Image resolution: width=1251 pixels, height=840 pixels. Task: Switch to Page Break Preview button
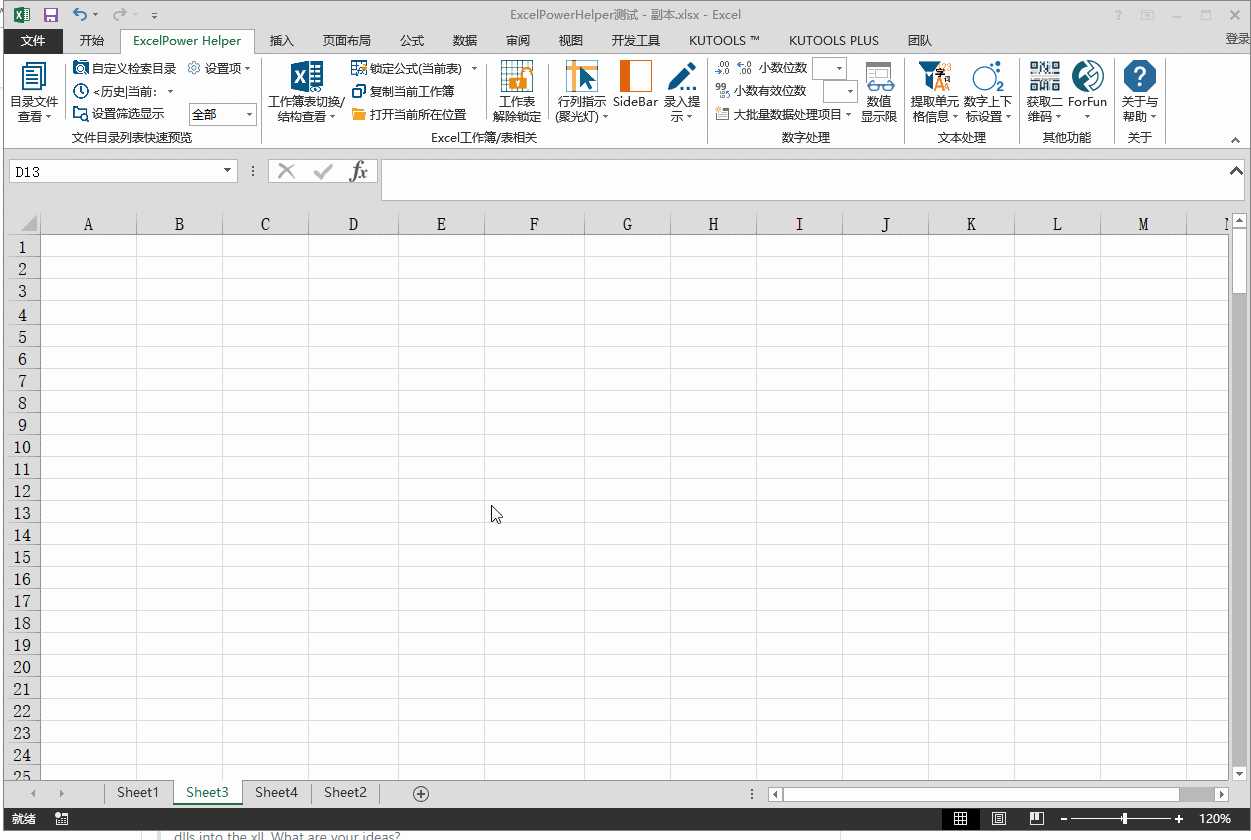[1036, 819]
